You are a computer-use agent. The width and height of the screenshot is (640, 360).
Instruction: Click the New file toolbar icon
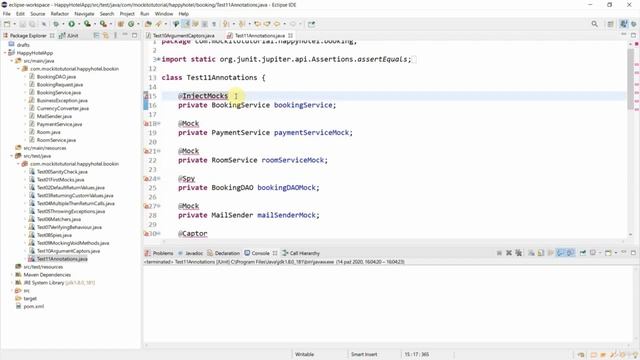pos(7,24)
